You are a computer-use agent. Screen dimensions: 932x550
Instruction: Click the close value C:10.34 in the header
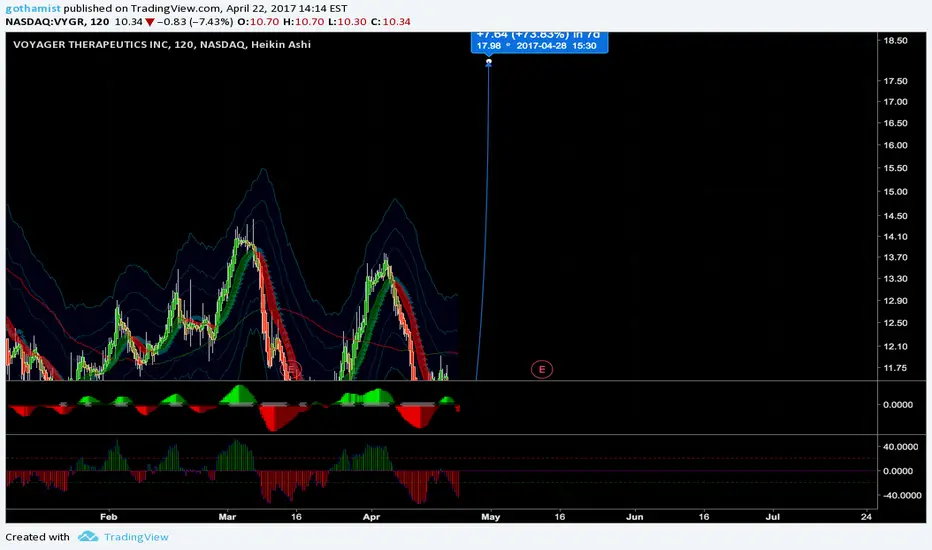[x=391, y=21]
